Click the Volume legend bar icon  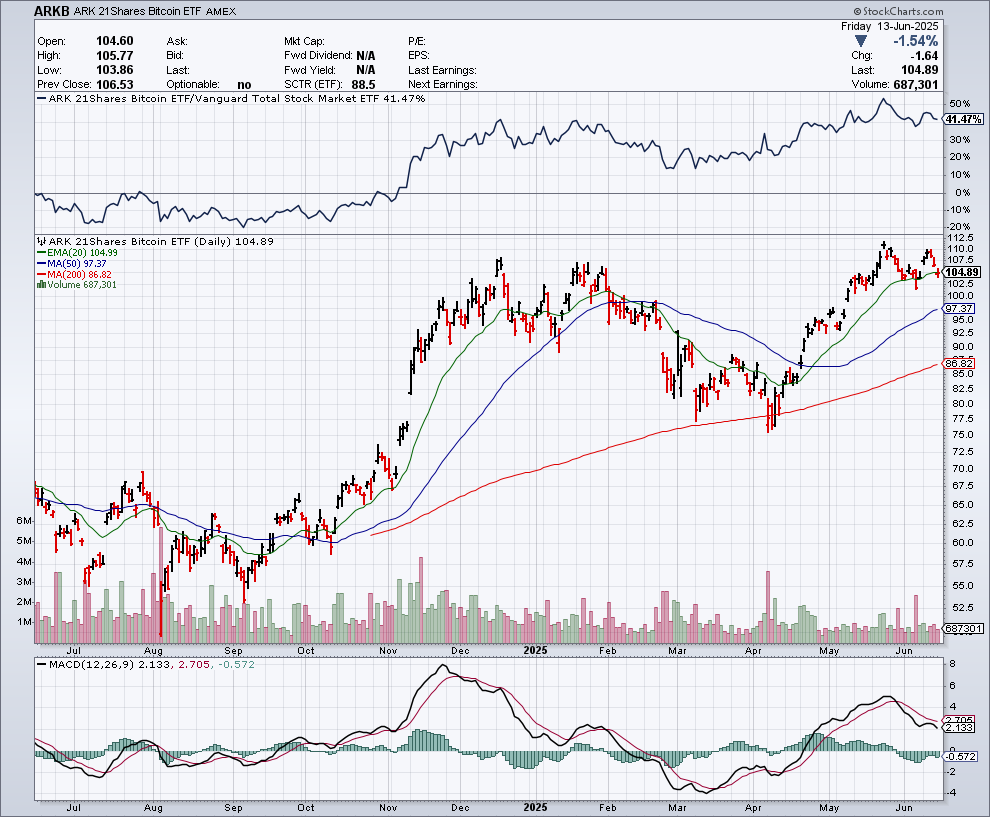pyautogui.click(x=40, y=285)
